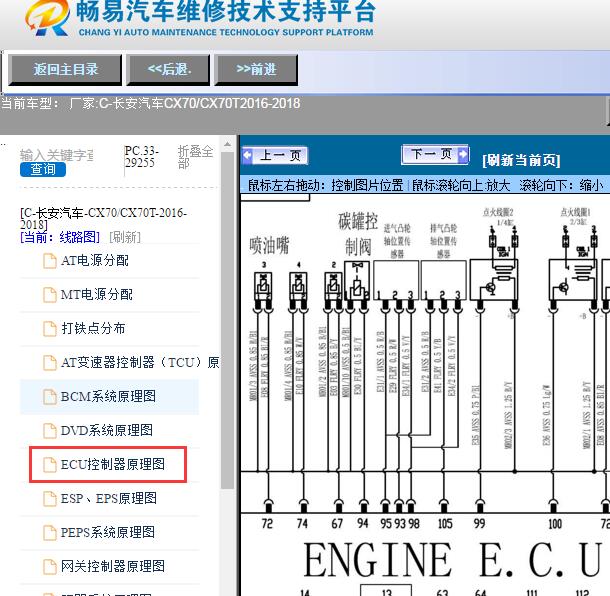
Task: Click the blue 查询 search button
Action: coord(43,169)
